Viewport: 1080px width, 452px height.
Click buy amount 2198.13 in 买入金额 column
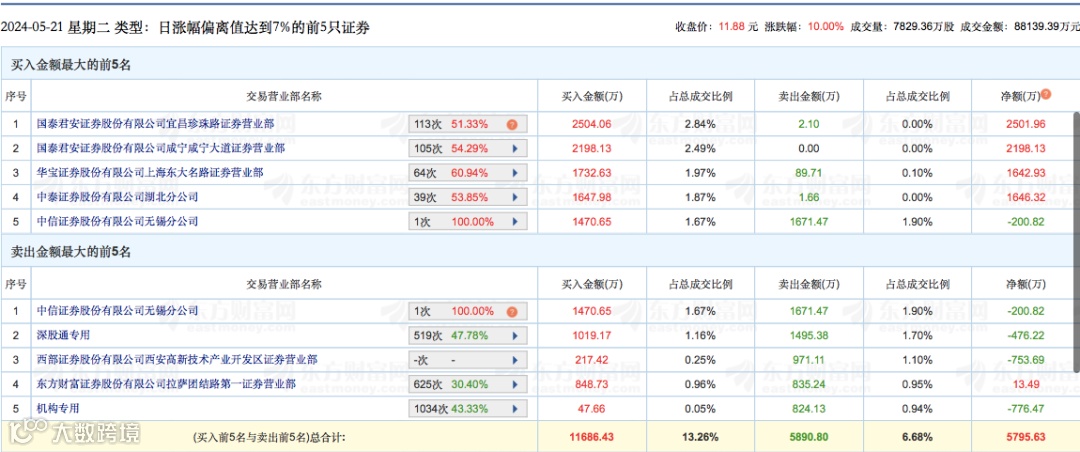(592, 149)
